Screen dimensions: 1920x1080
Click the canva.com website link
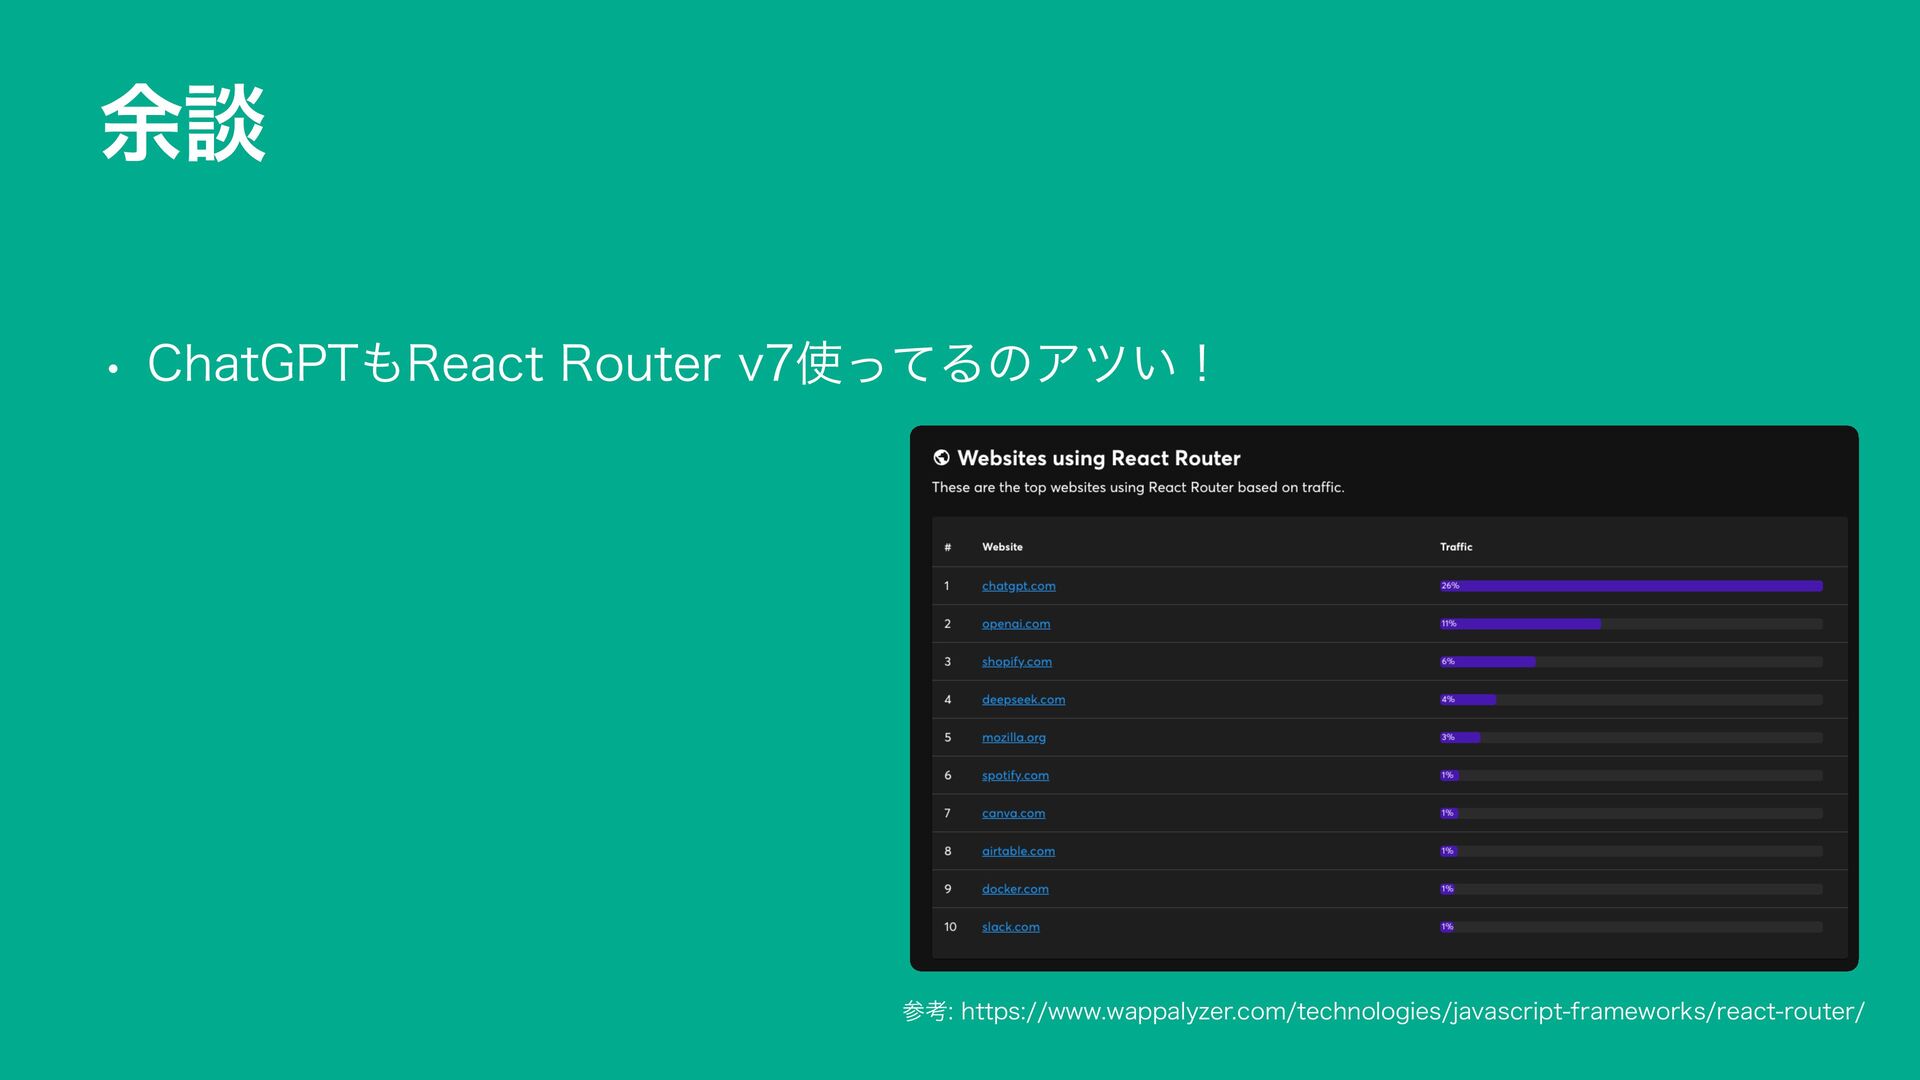1013,814
